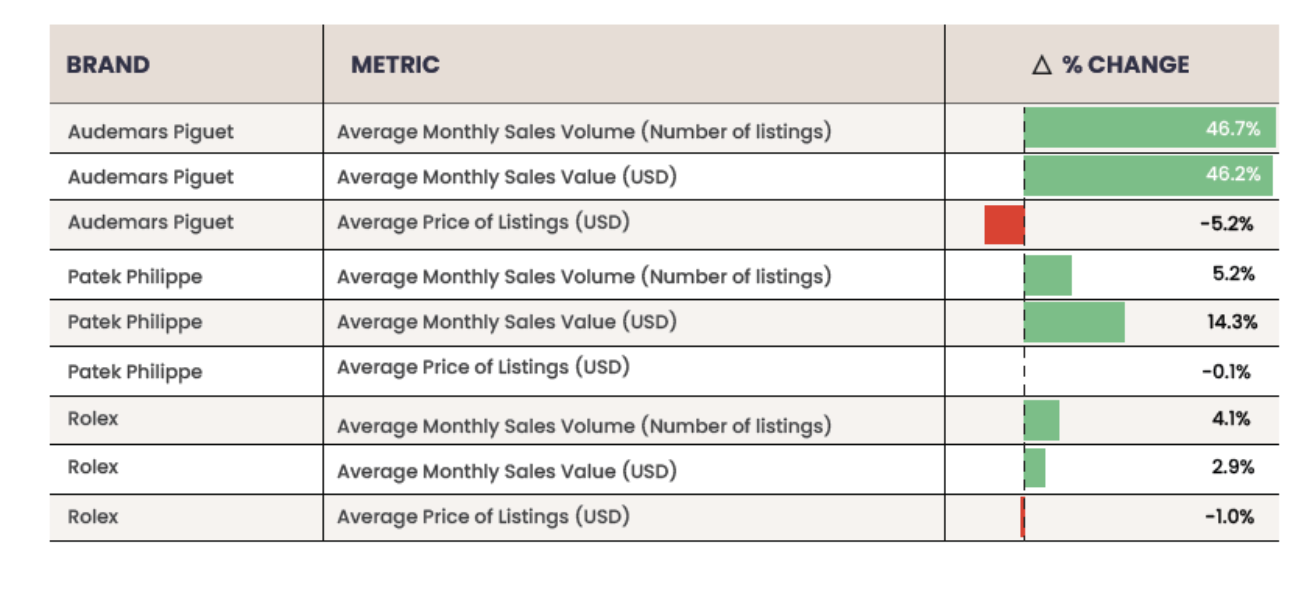Select Rolex's green 4.1% sales volume bar
The width and height of the screenshot is (1316, 590).
pyautogui.click(x=1042, y=420)
